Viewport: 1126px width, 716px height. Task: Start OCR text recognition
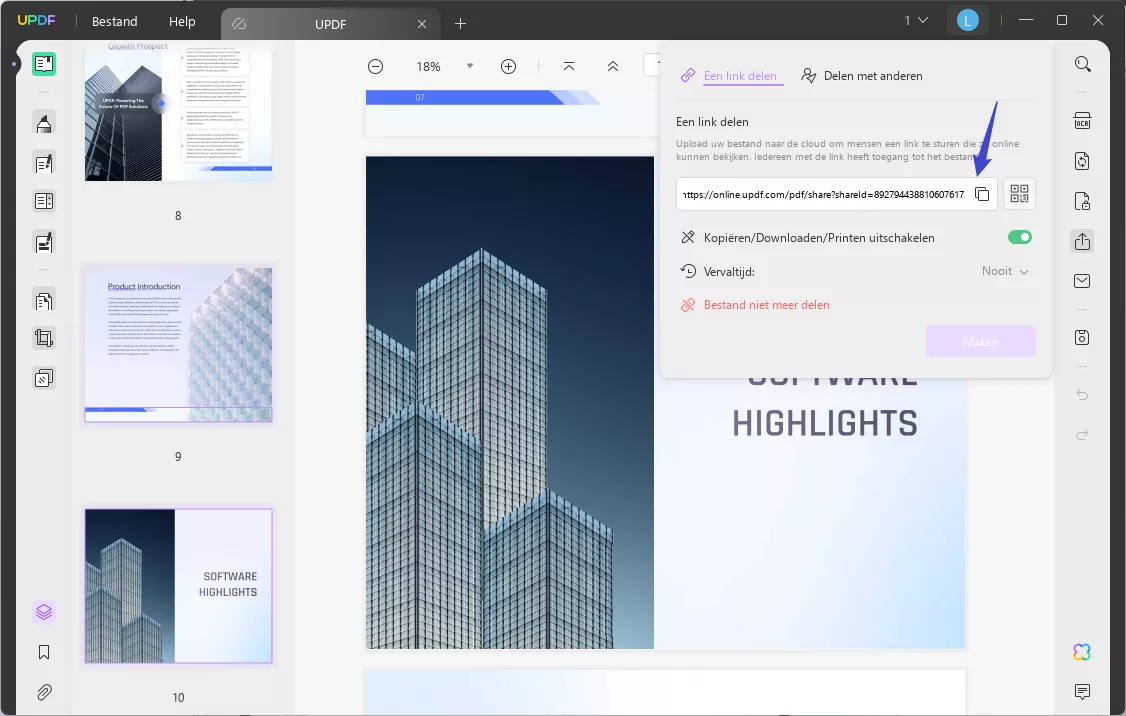tap(1082, 119)
